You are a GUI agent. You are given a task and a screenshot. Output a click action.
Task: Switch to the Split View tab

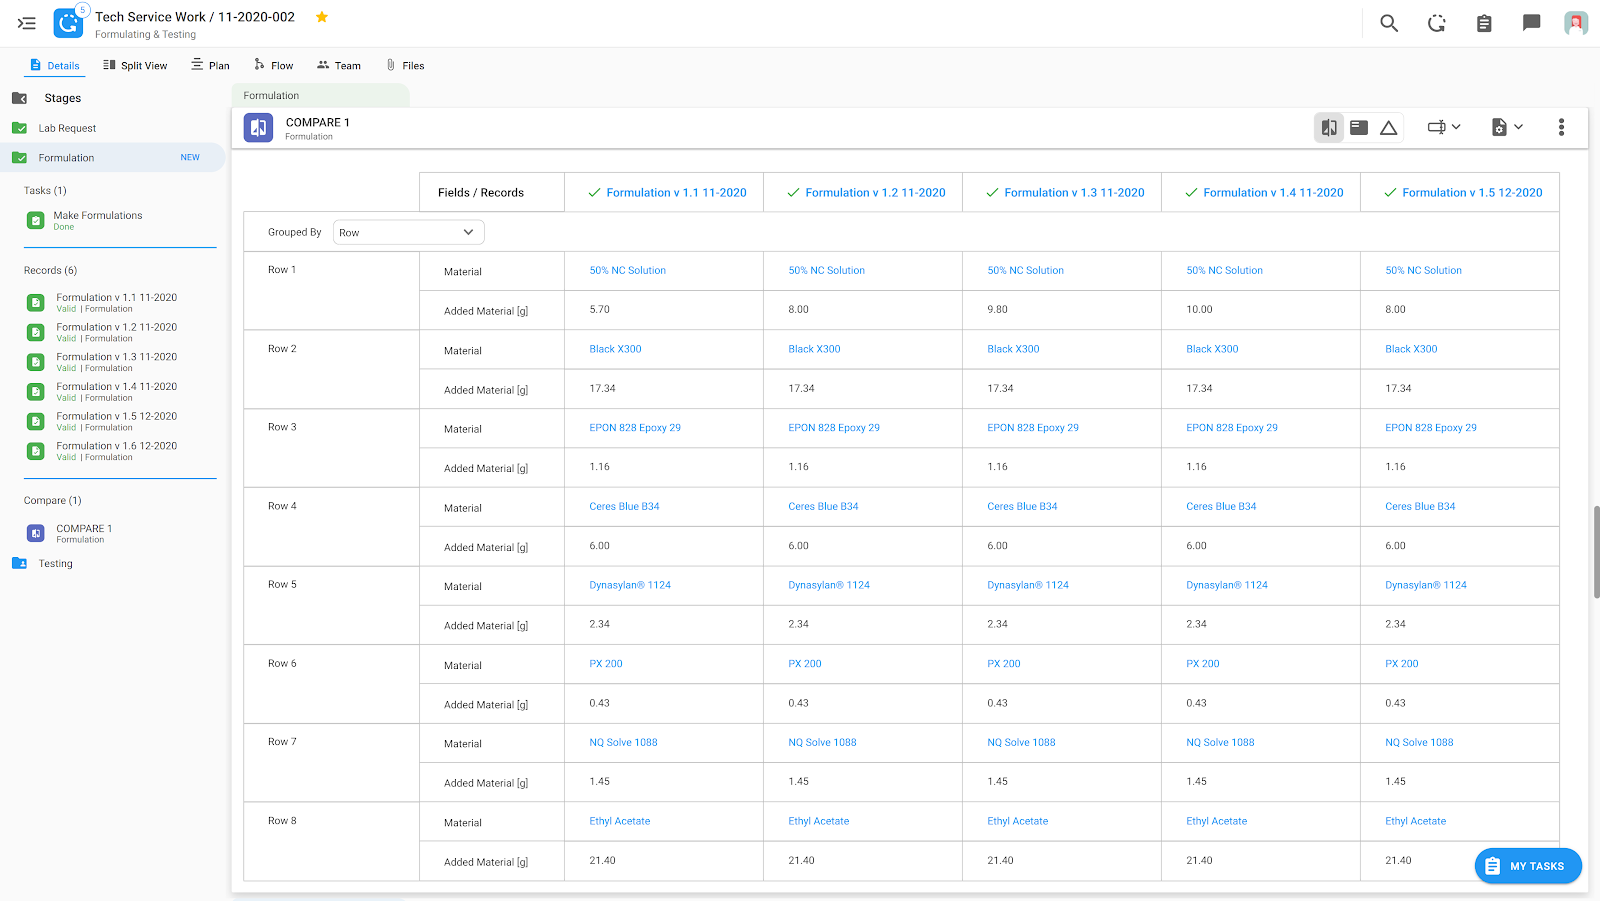pos(135,66)
